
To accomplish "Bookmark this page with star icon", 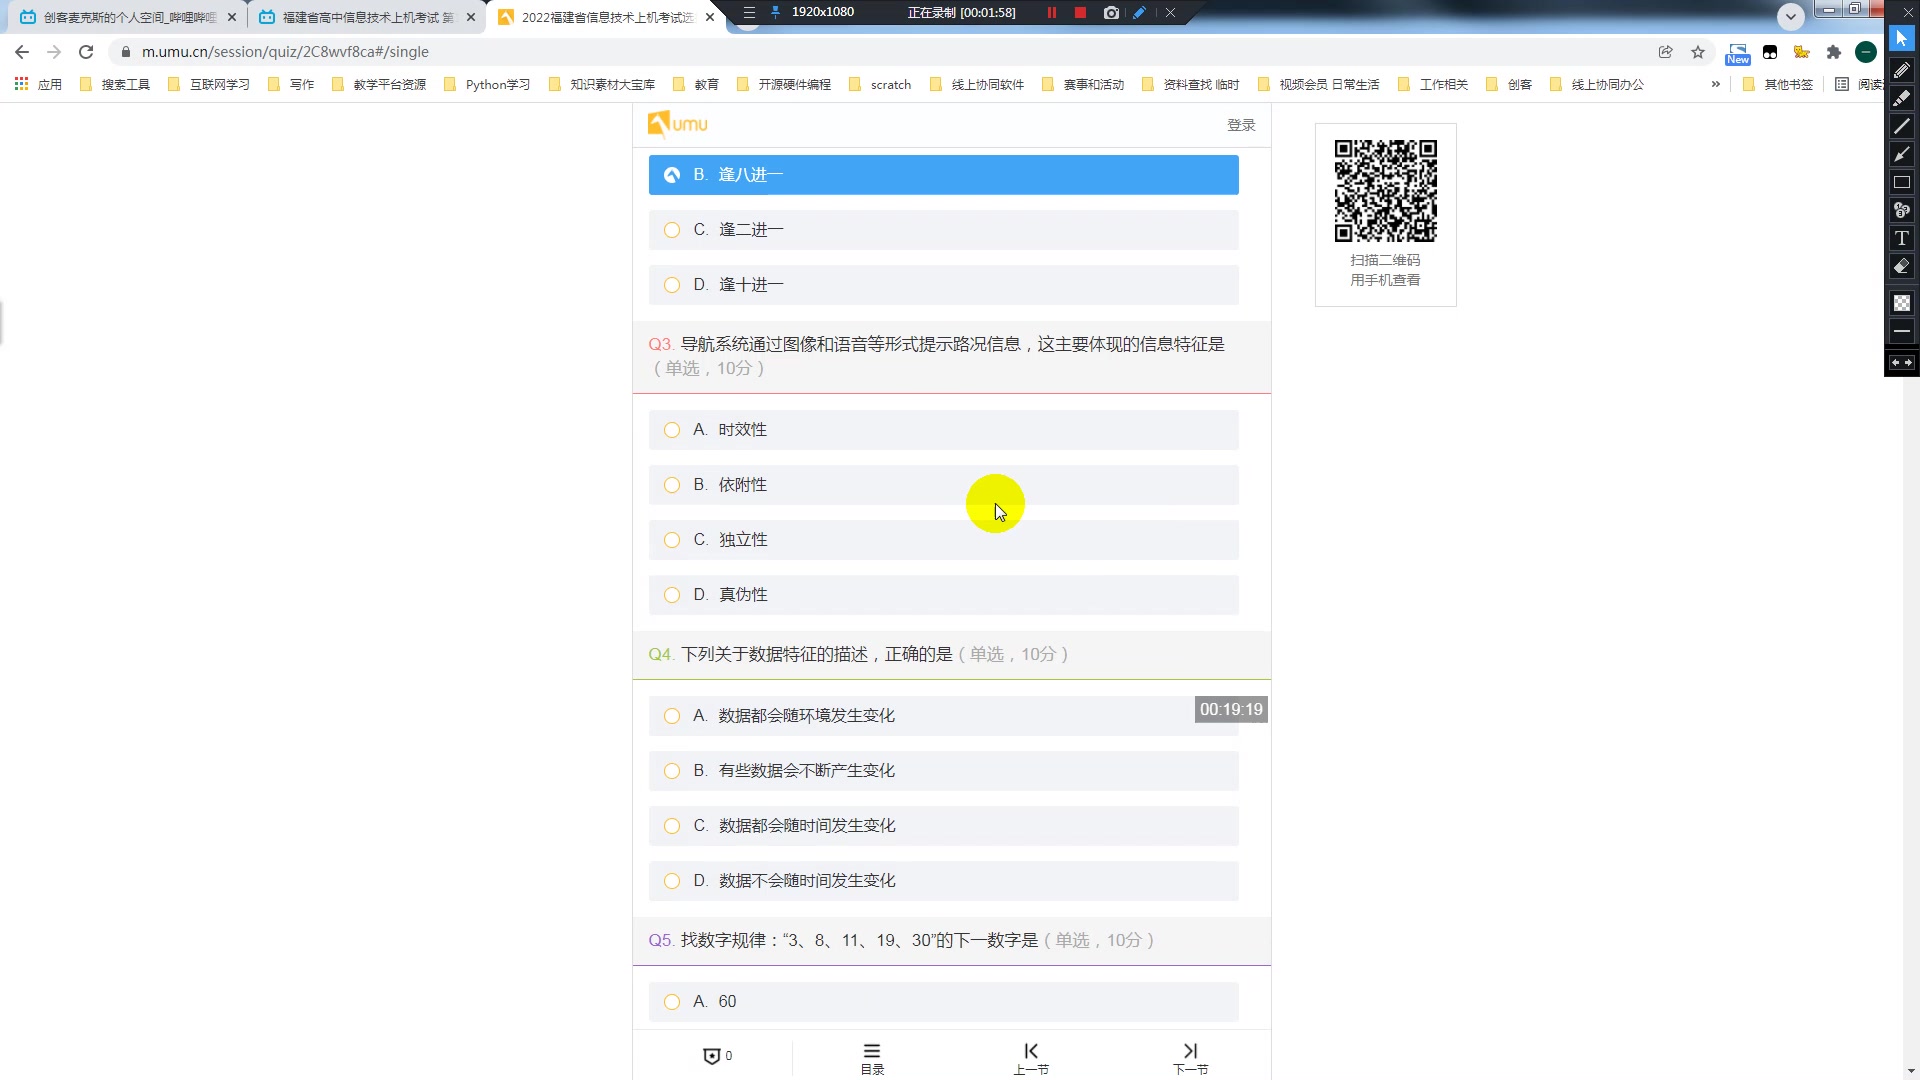I will (1698, 52).
